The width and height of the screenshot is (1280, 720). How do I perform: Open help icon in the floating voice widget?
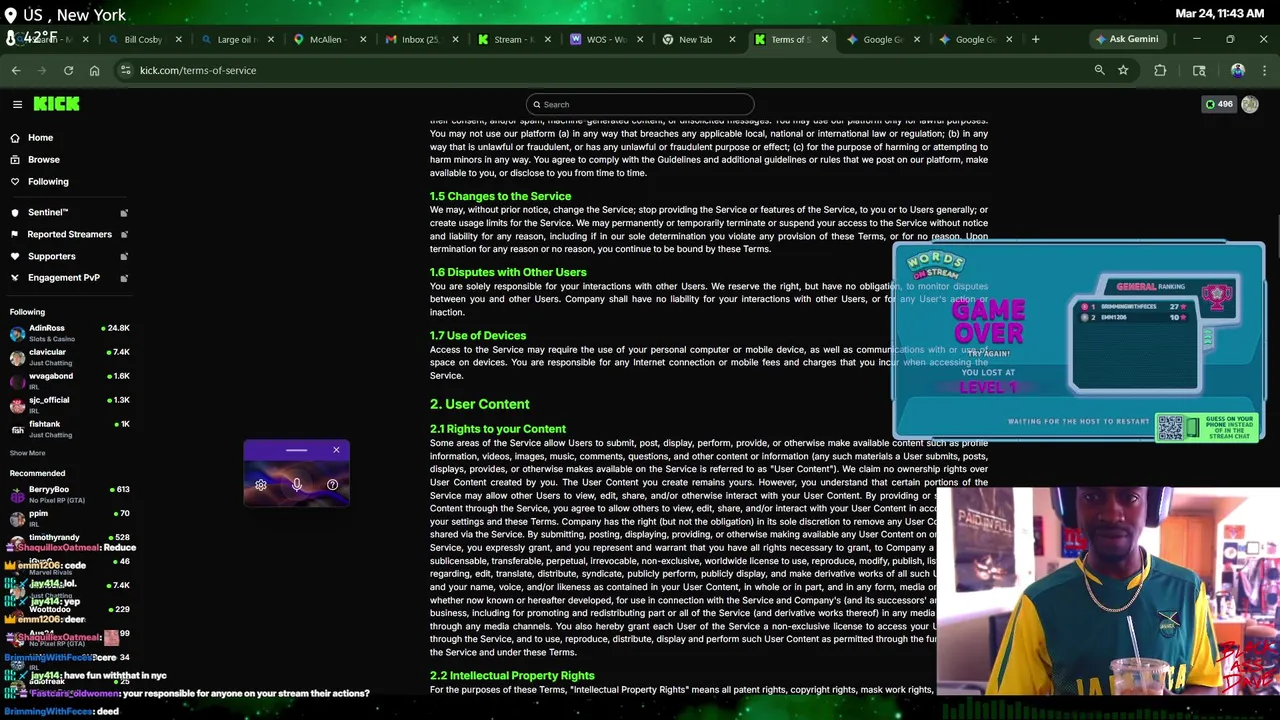332,485
